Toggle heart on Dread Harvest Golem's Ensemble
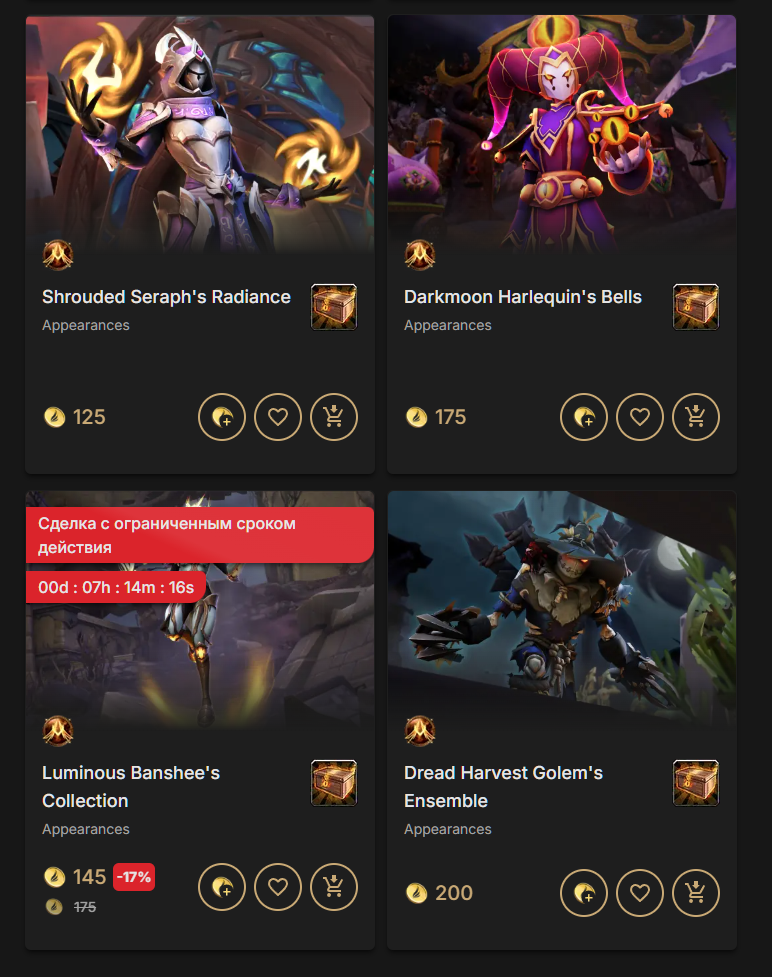 pos(640,893)
